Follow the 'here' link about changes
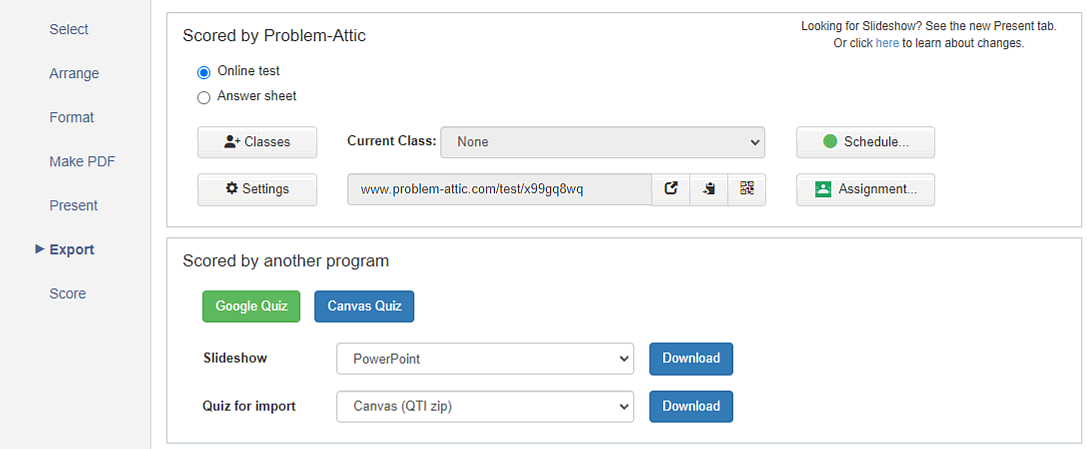 click(x=887, y=43)
